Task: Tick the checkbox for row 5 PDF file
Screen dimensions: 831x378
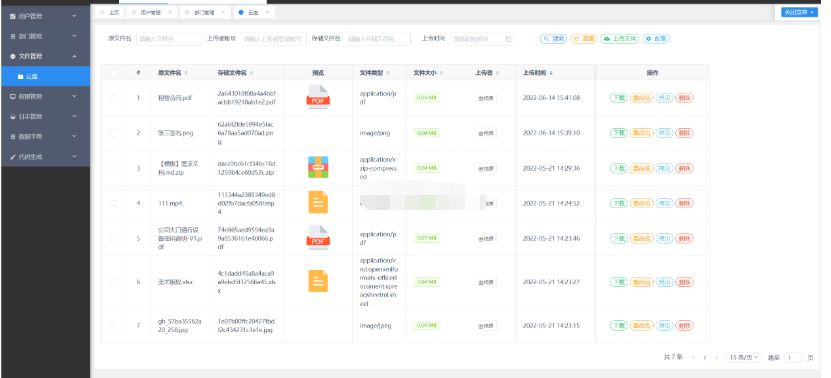Action: tap(113, 239)
